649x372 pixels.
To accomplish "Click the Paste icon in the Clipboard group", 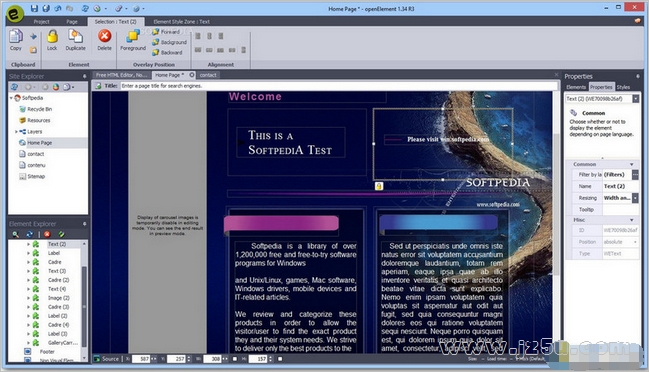I will pos(33,50).
